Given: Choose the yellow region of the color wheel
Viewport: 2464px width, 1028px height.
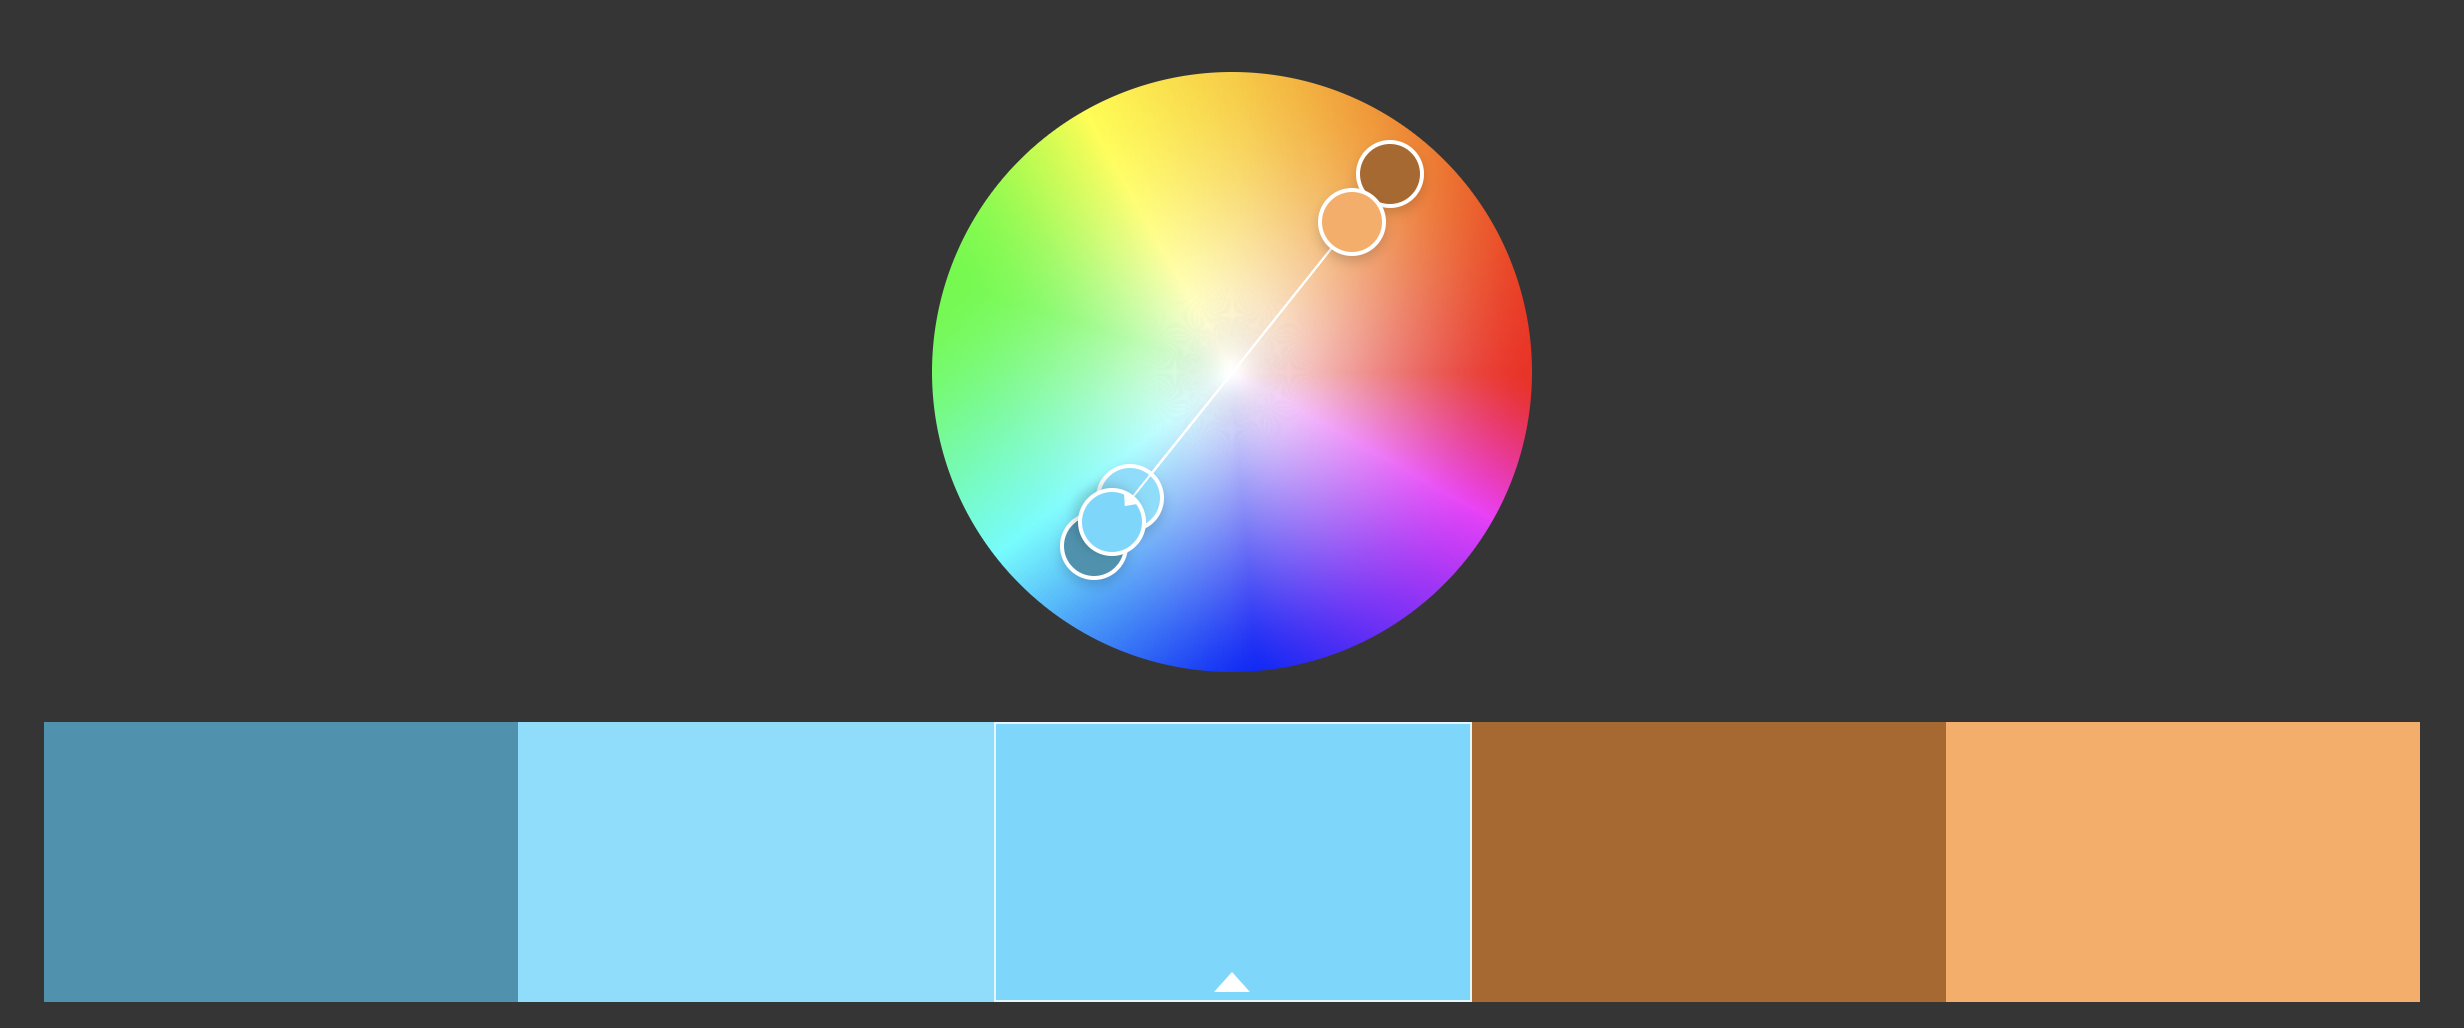Looking at the screenshot, I should [x=1105, y=150].
